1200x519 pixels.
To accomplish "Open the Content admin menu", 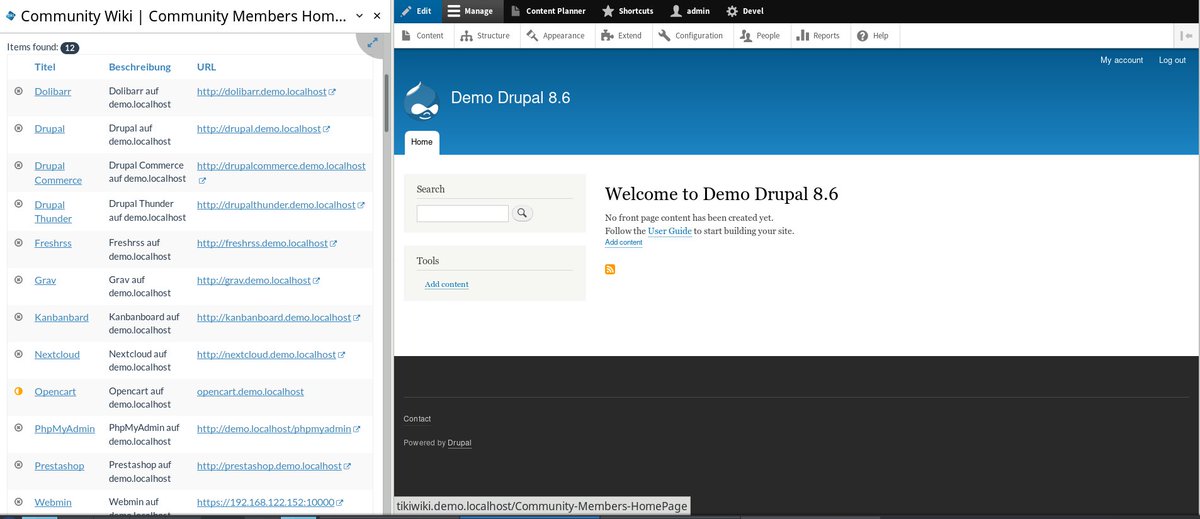I will 422,35.
